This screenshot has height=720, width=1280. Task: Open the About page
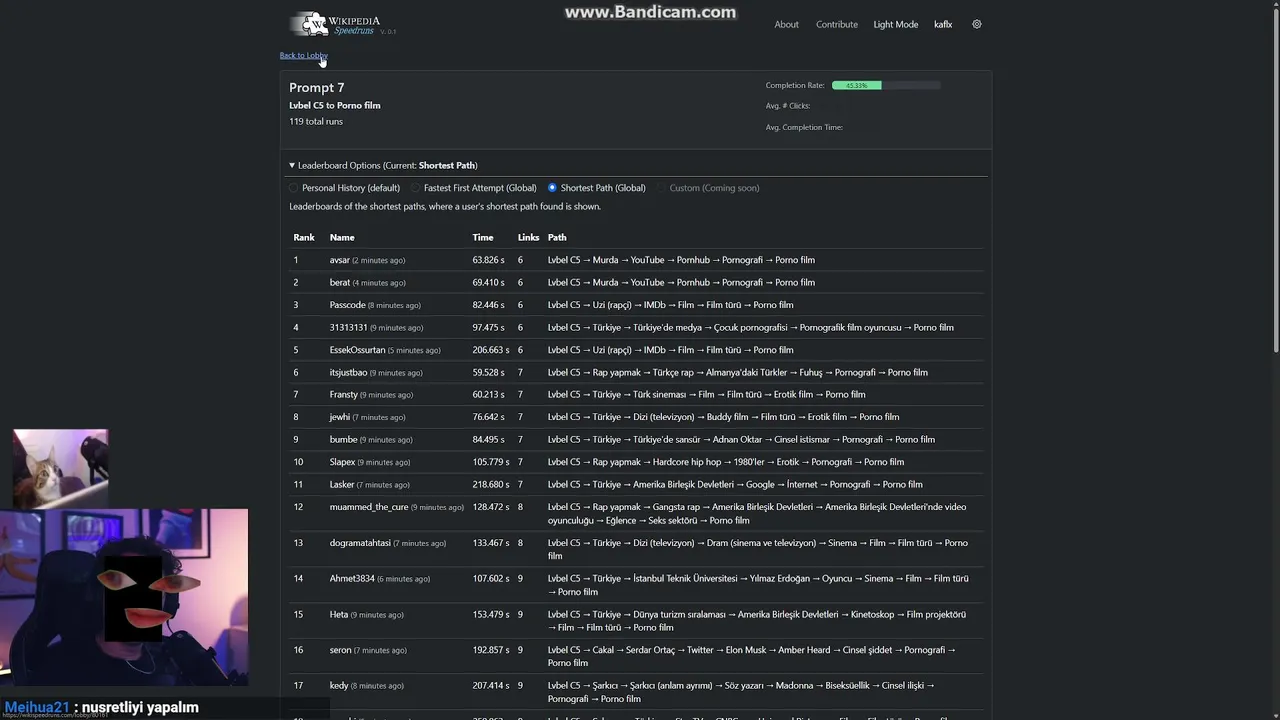click(786, 24)
